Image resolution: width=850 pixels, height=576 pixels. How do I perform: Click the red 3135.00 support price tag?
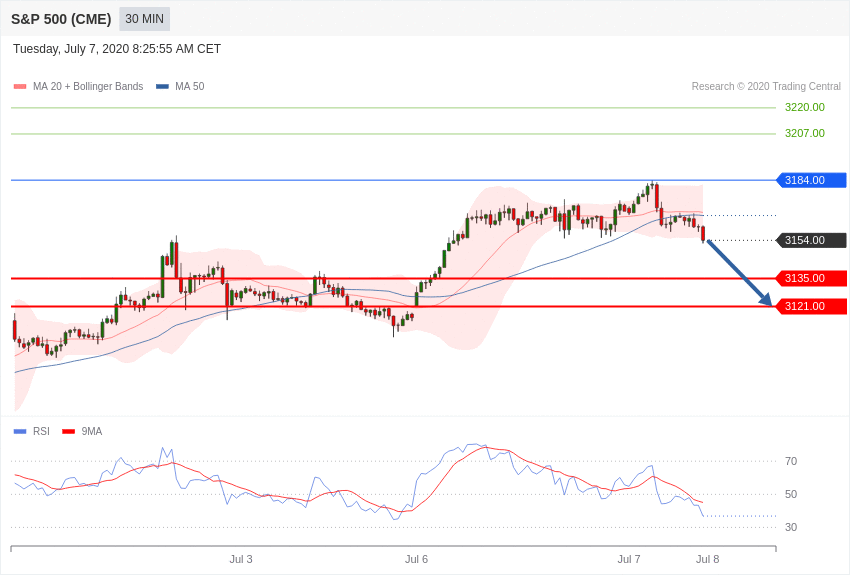pos(811,279)
